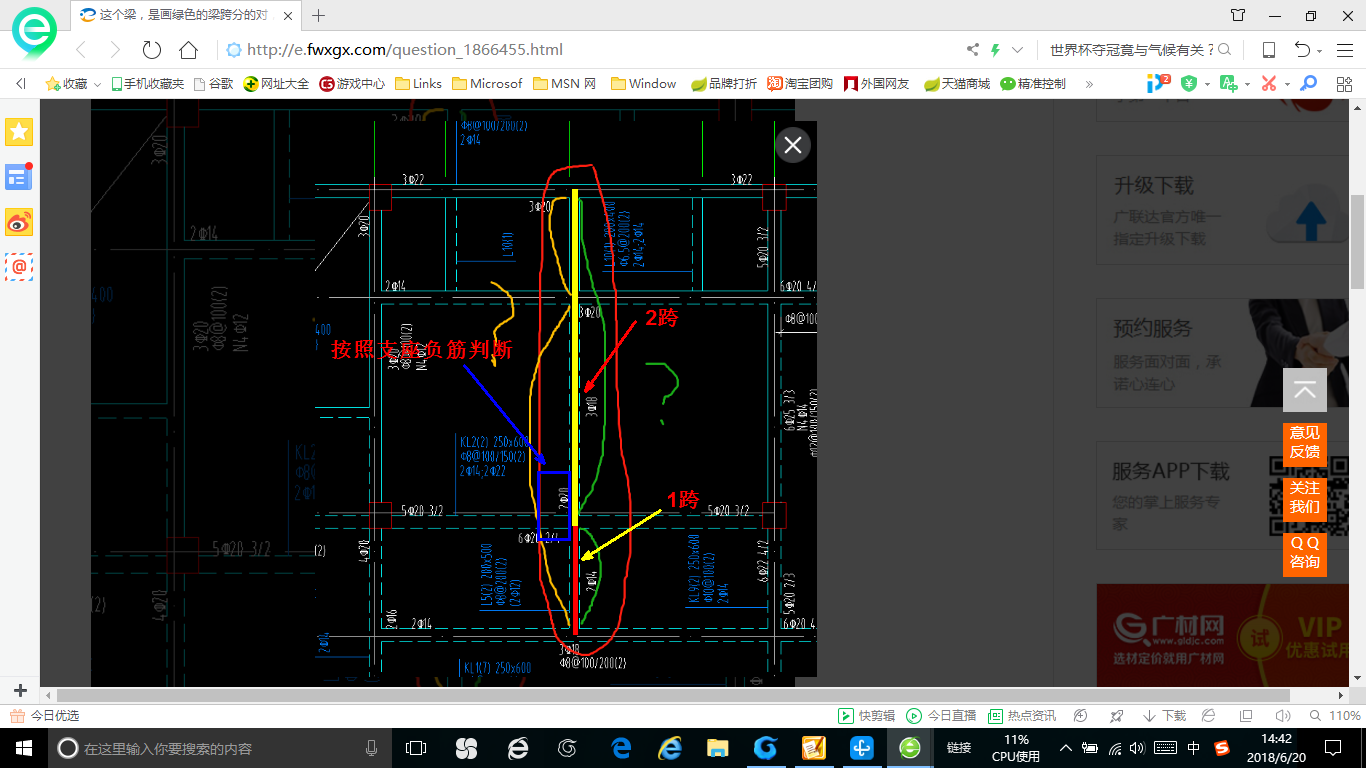
Task: Open the browser home page
Action: pos(188,50)
